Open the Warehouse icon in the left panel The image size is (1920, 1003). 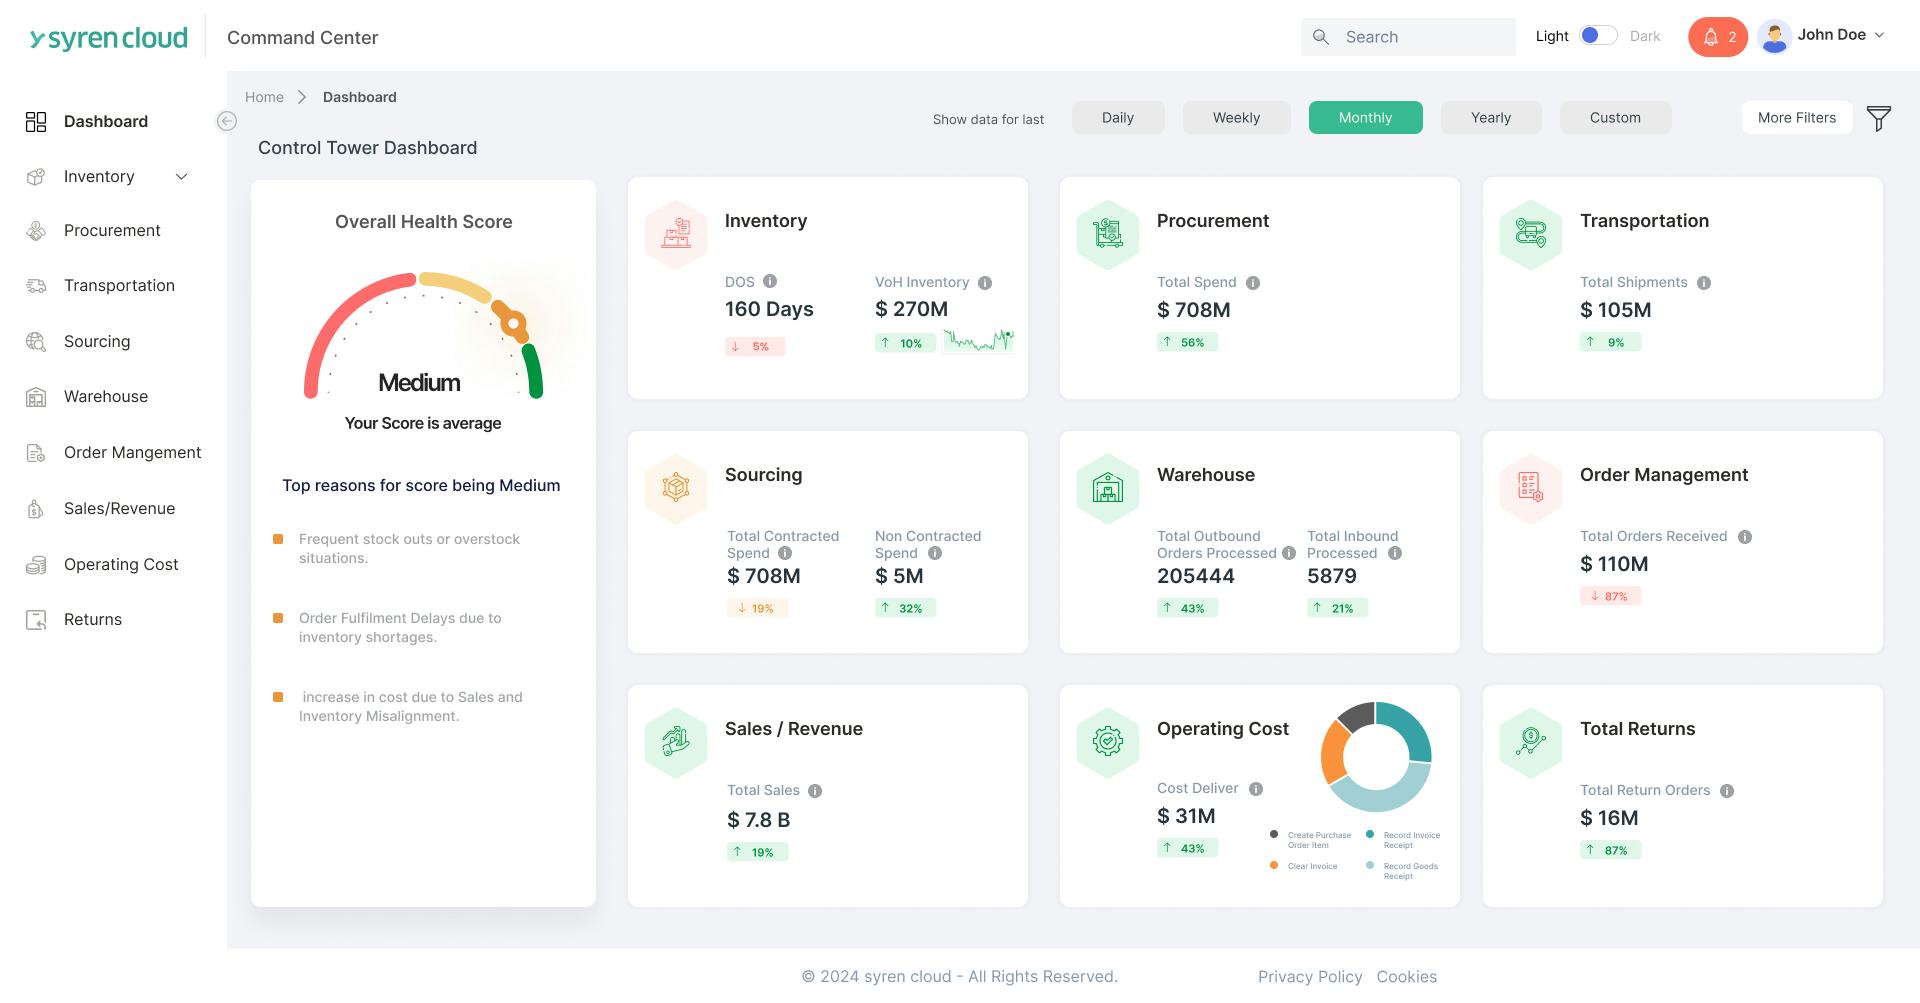(36, 396)
